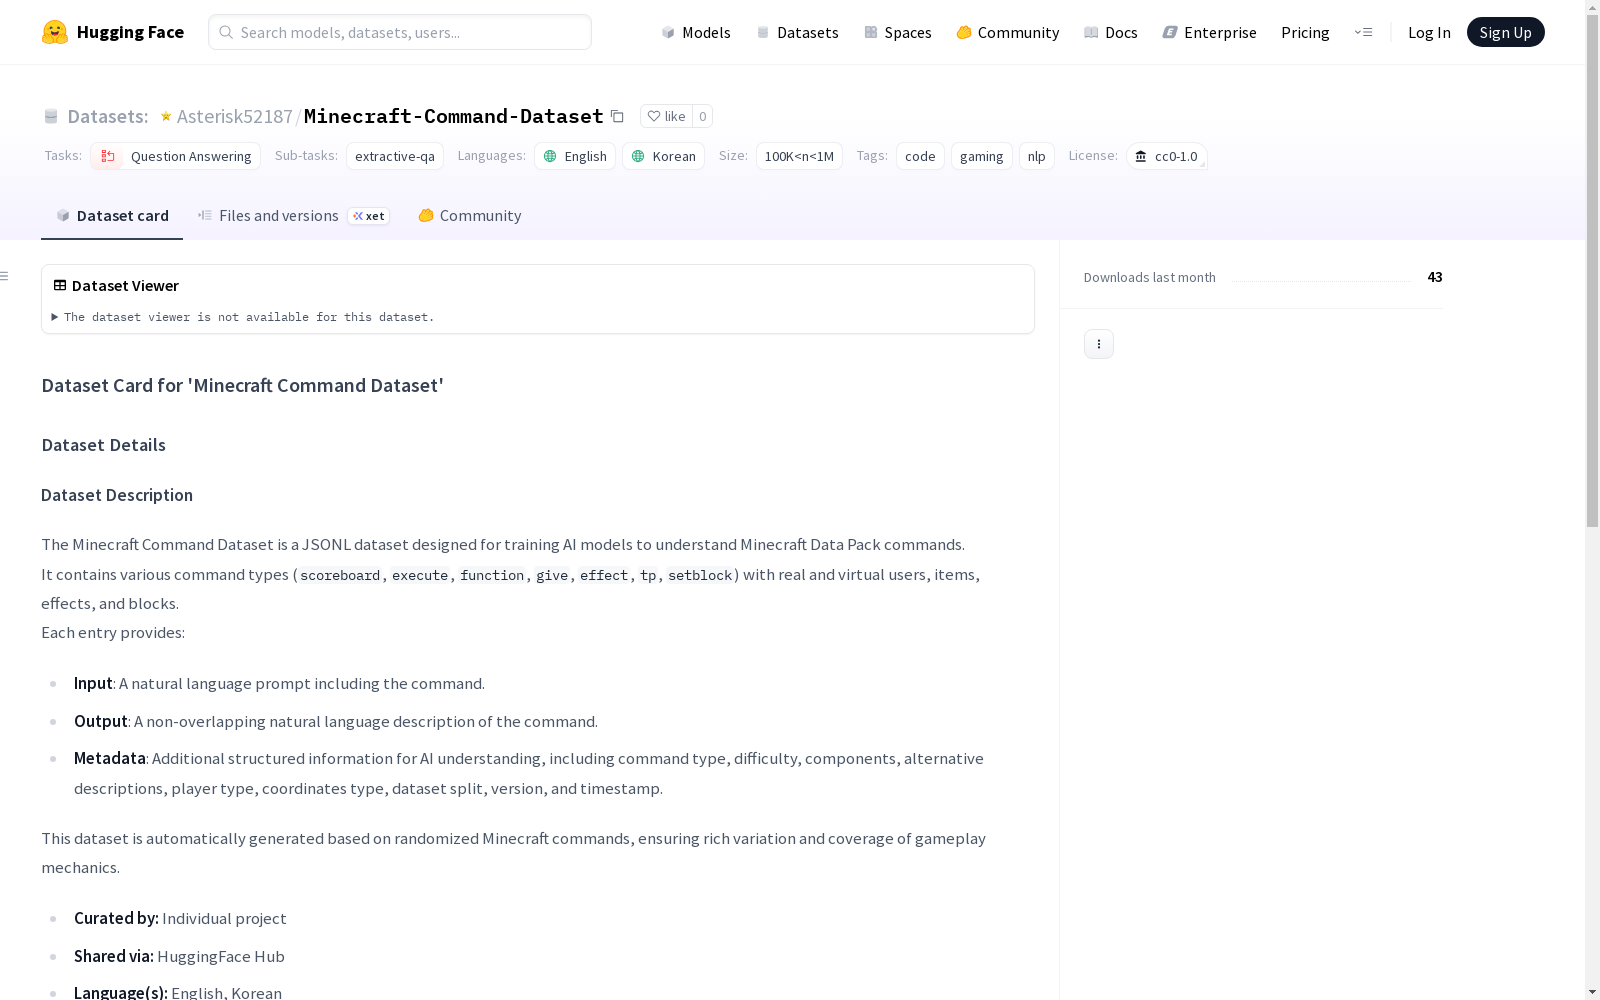Screen dimensions: 1600x1000
Task: Go to Pricing
Action: (x=1305, y=32)
